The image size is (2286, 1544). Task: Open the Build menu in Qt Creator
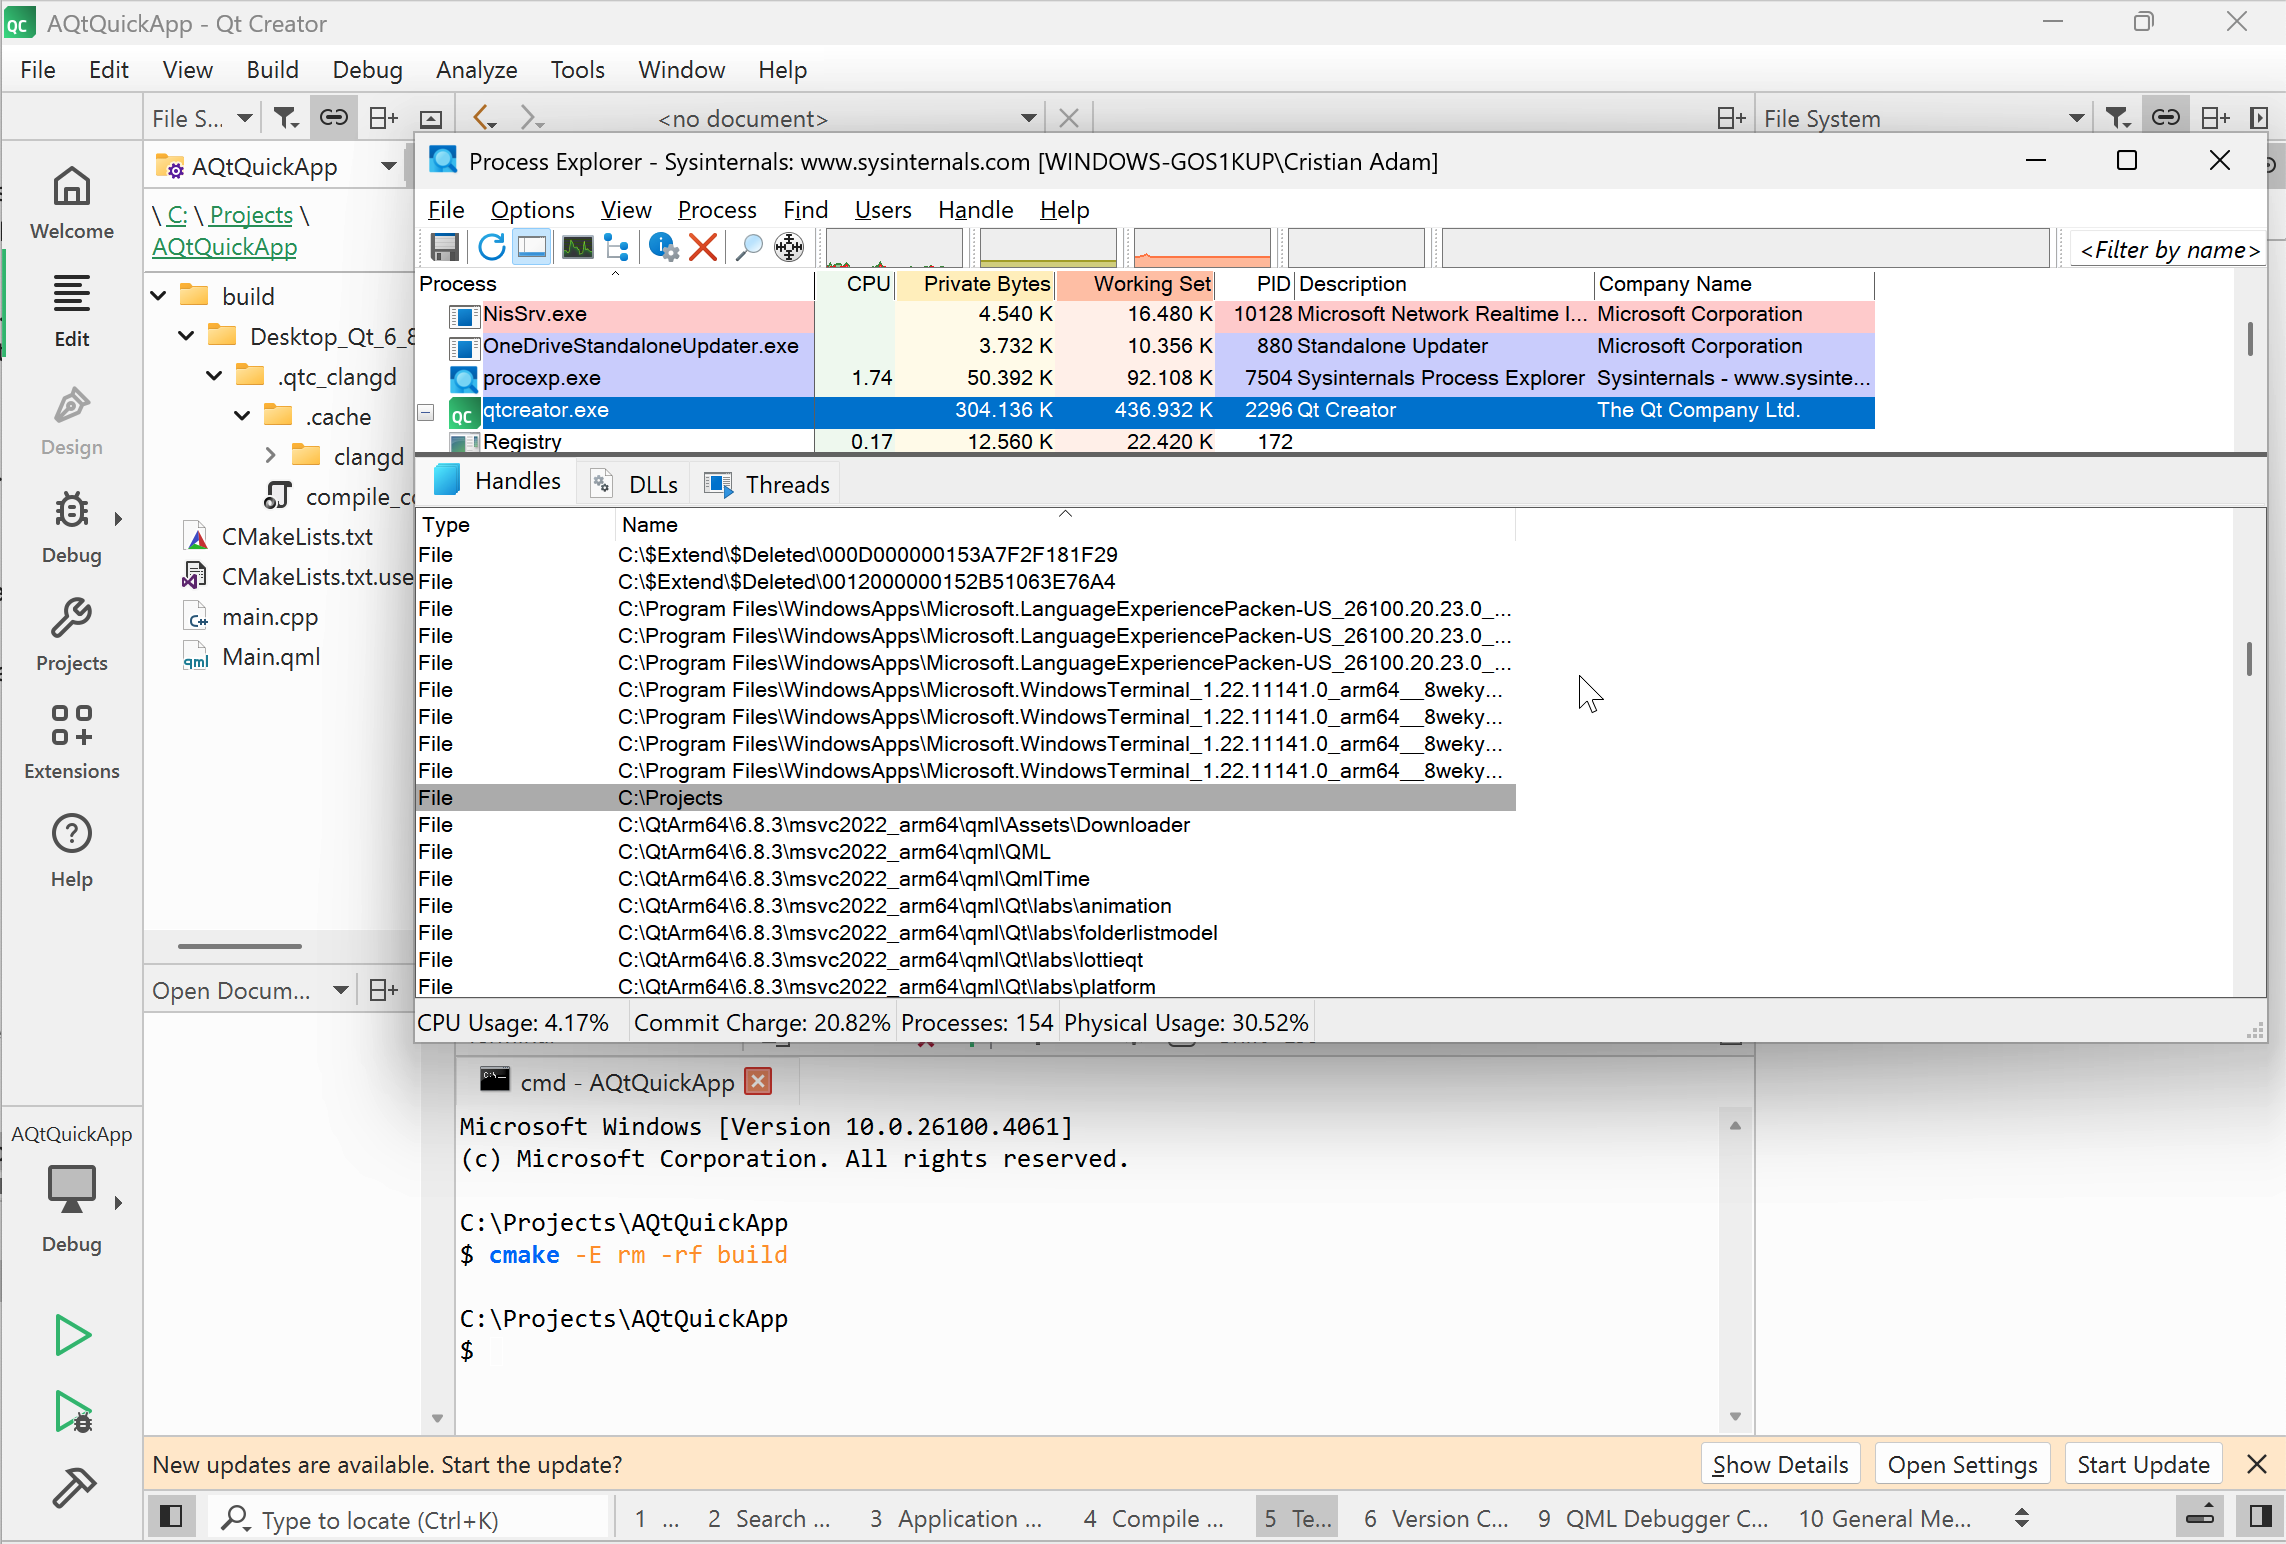pyautogui.click(x=272, y=70)
